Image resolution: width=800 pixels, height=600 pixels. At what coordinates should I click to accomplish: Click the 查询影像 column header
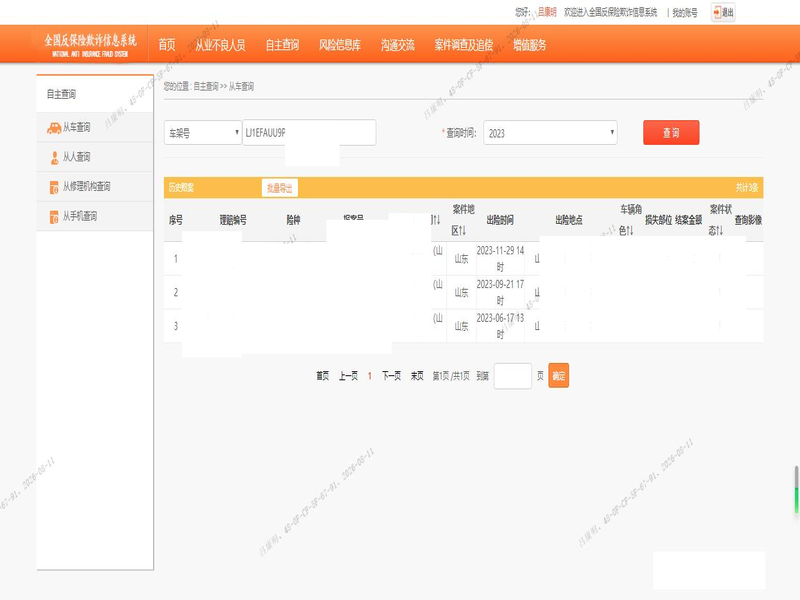[748, 220]
